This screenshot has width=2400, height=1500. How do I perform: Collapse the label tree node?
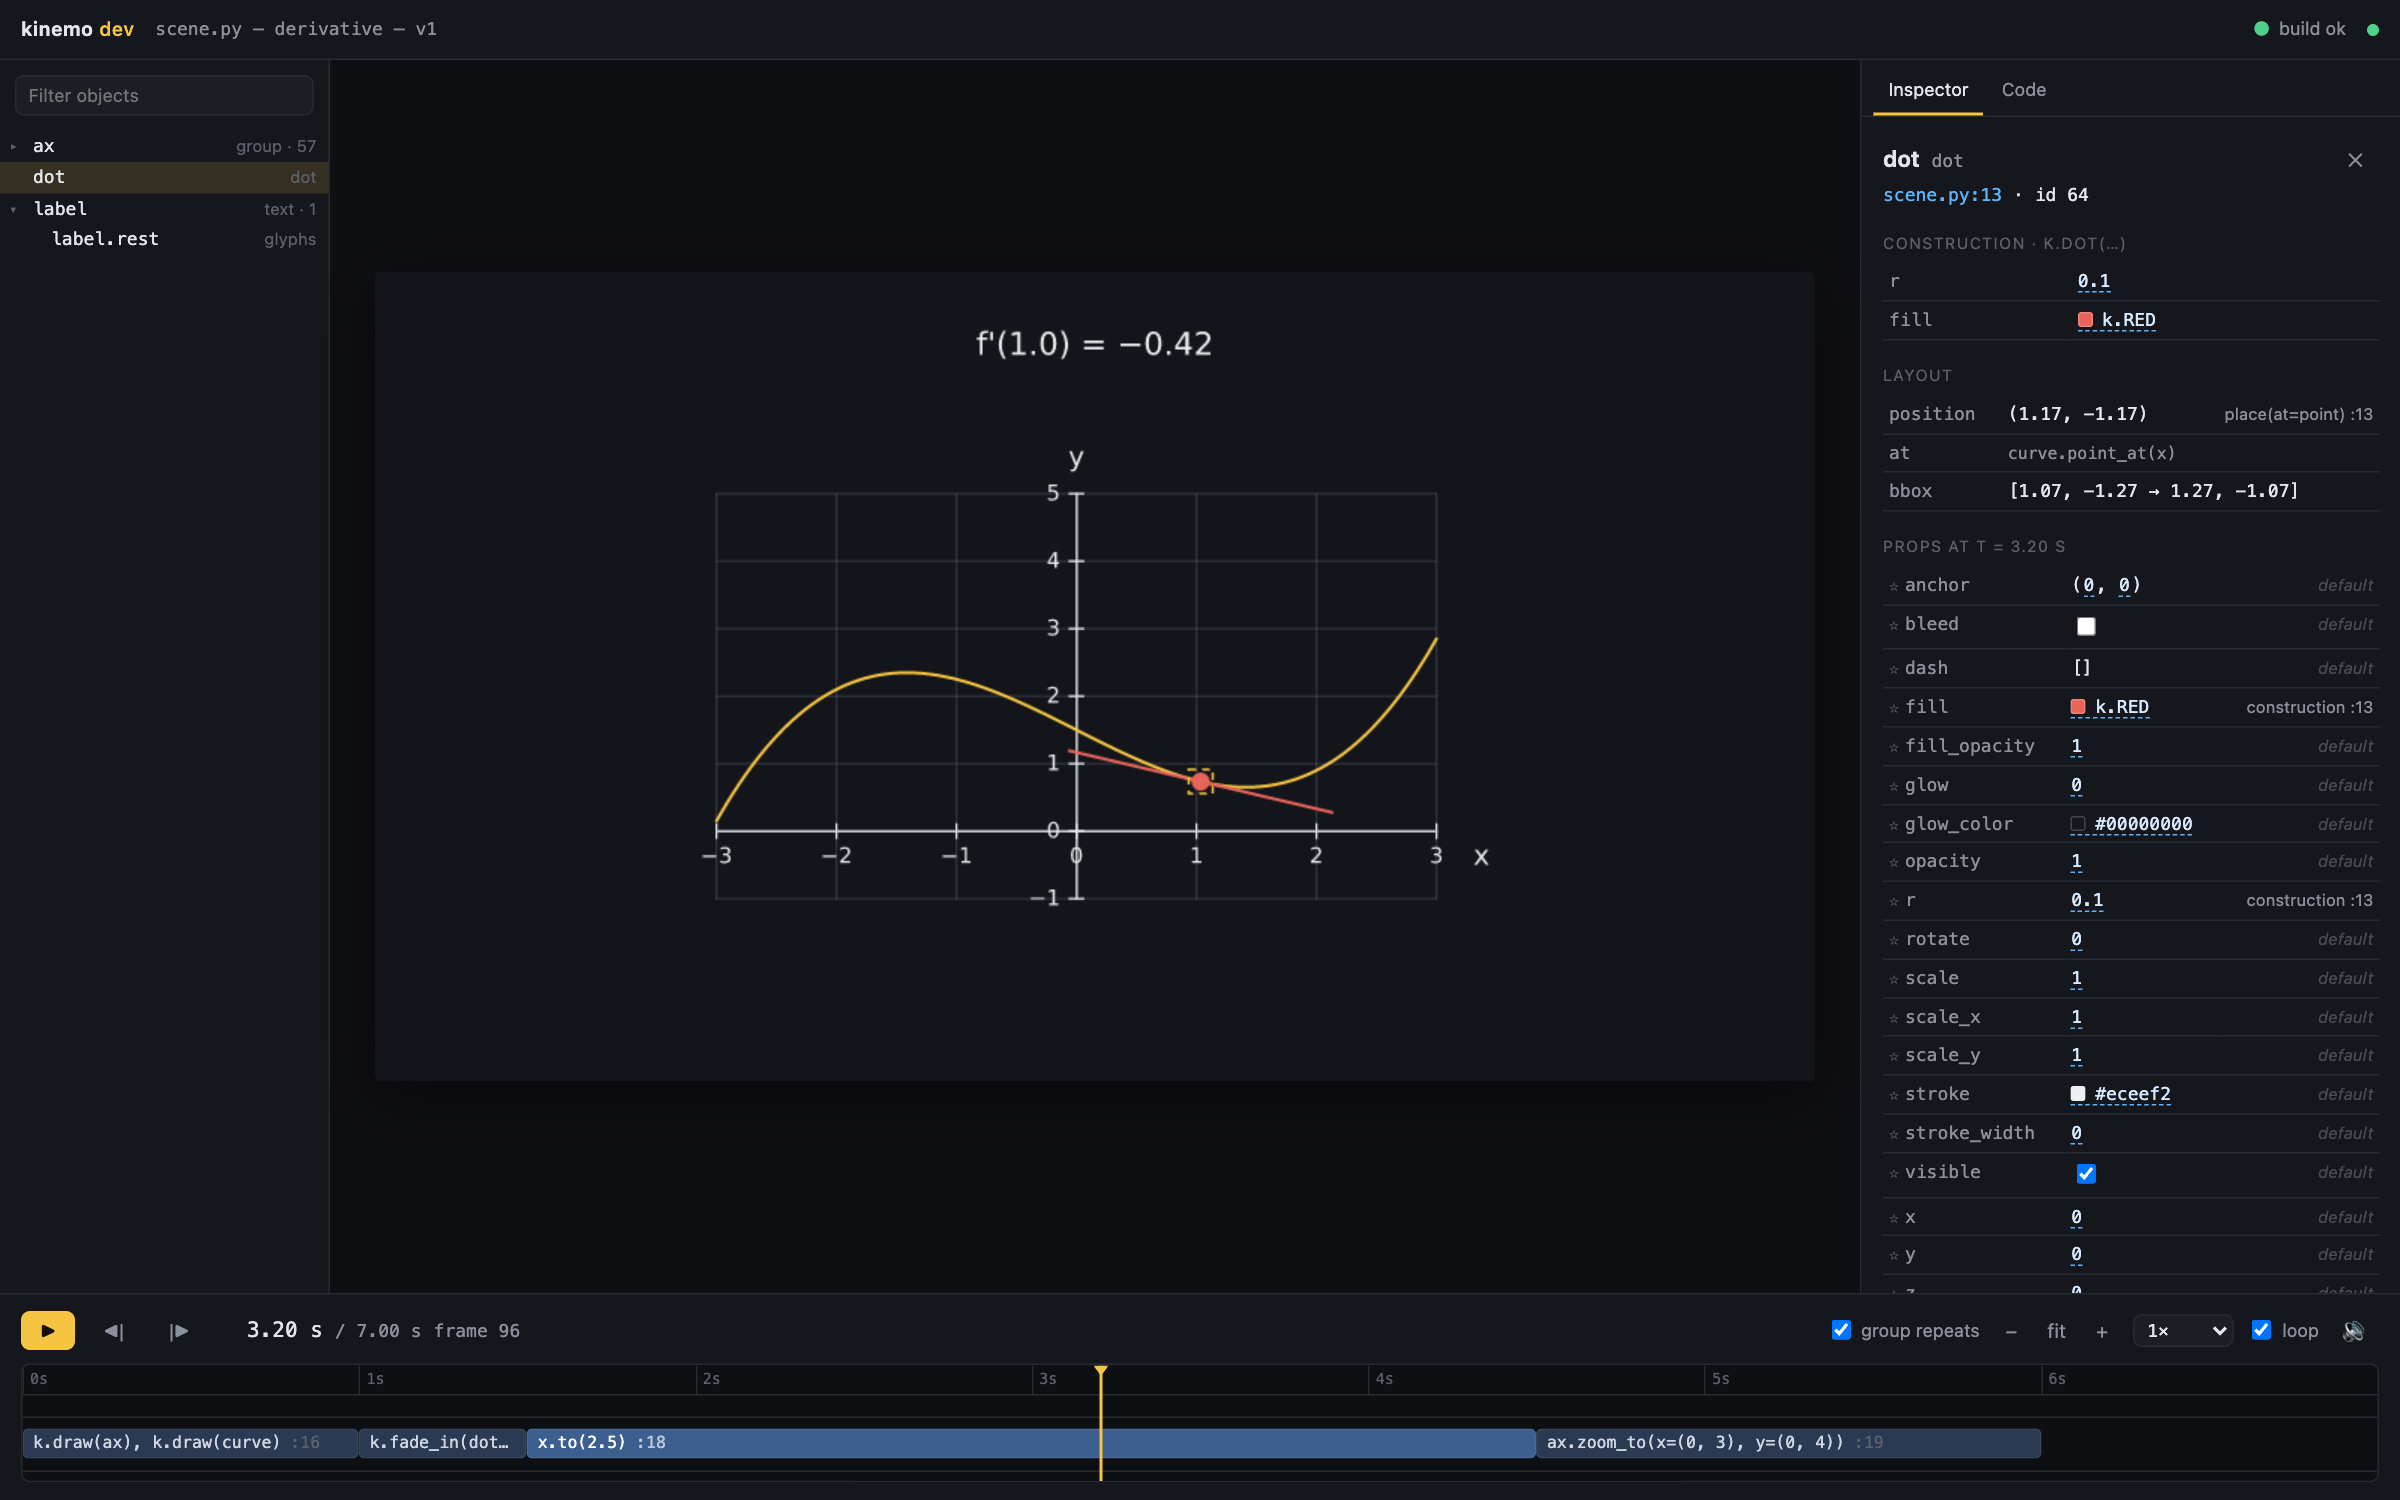point(13,210)
